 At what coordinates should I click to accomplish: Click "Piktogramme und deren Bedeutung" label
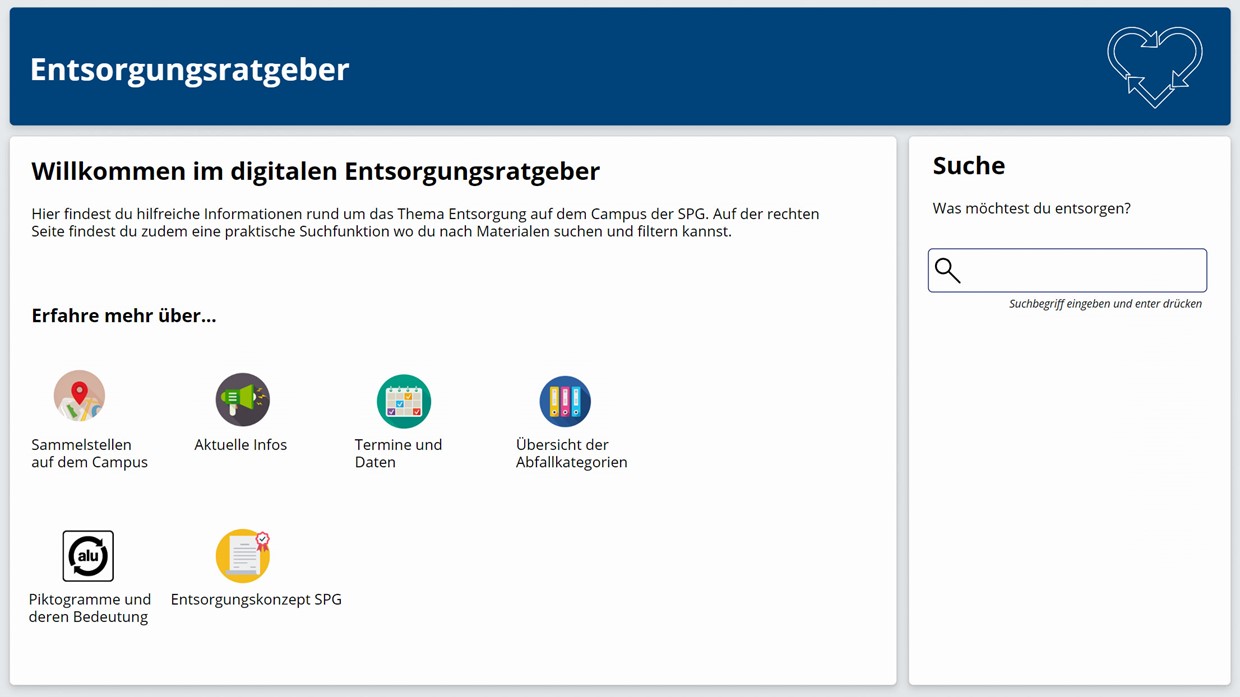click(x=89, y=608)
